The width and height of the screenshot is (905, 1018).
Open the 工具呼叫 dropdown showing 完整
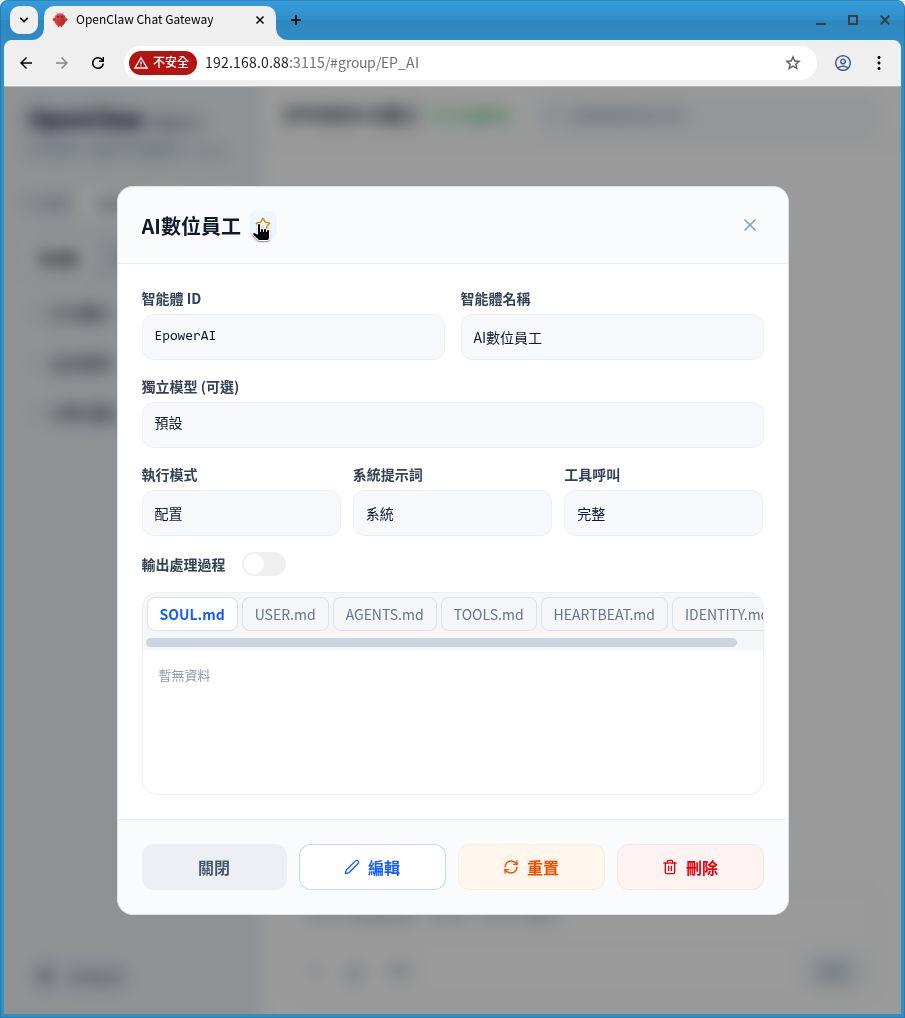pos(663,513)
